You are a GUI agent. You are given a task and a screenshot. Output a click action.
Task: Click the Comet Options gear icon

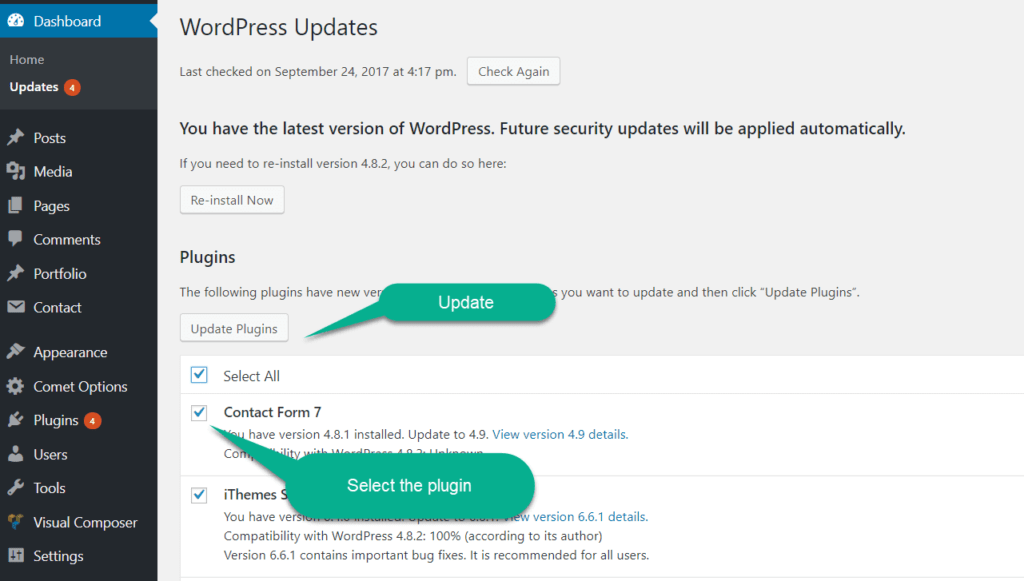[16, 386]
